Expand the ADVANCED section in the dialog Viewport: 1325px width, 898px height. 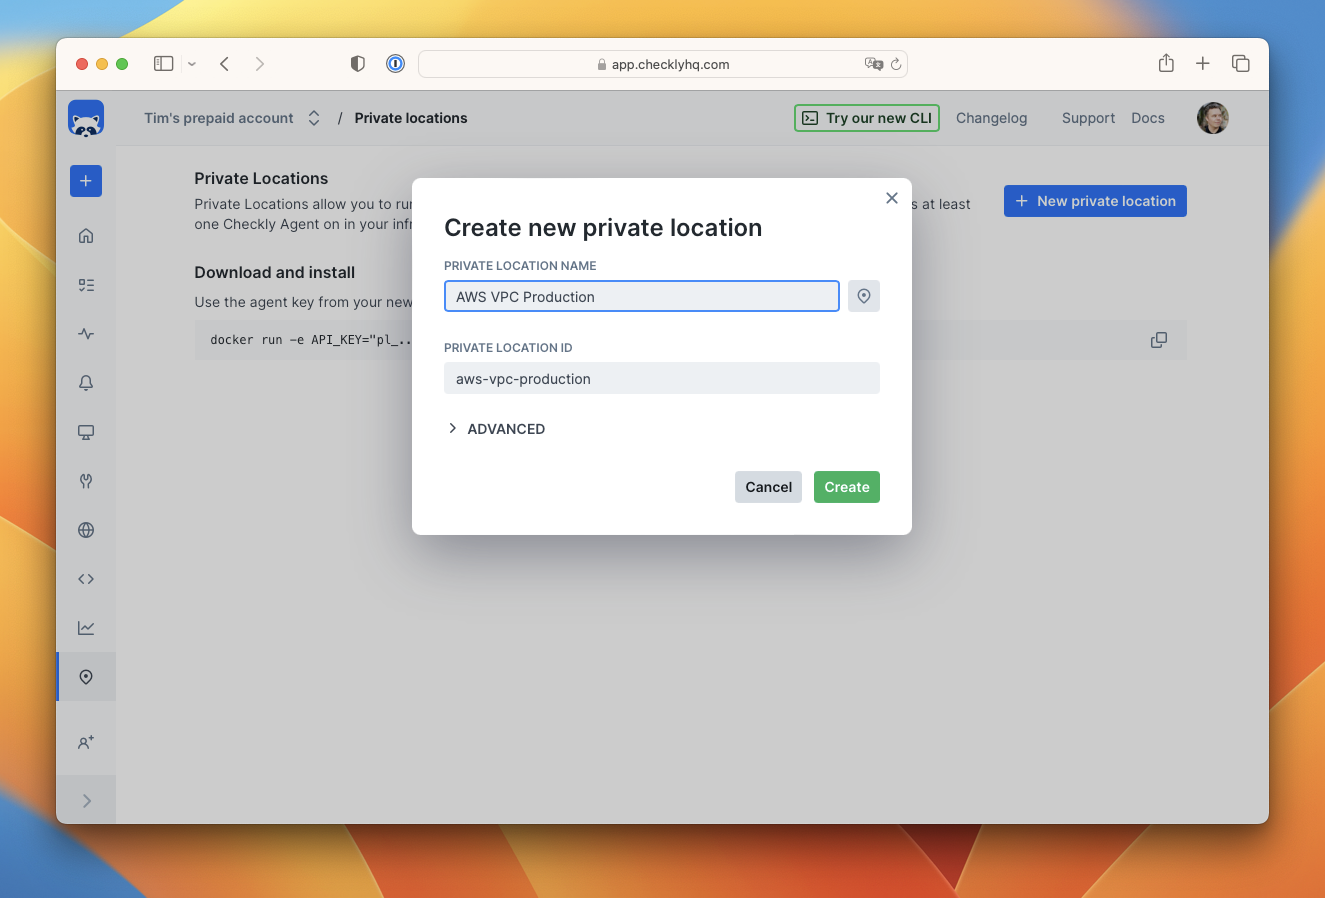[497, 428]
